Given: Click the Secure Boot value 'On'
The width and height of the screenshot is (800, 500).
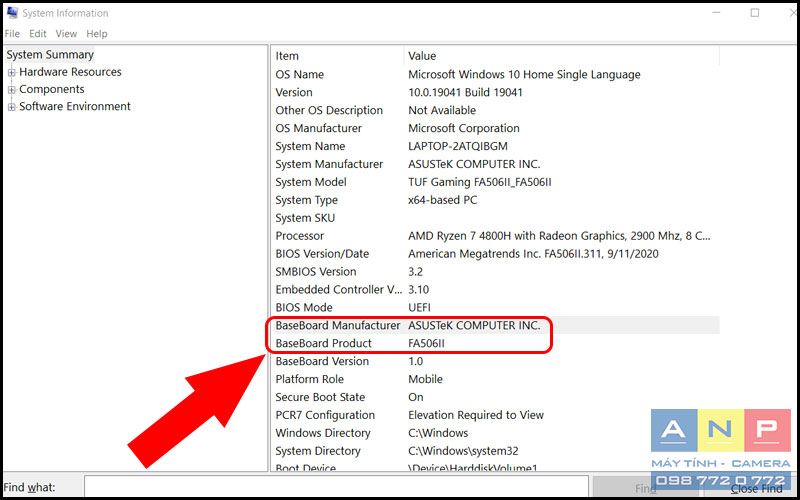Looking at the screenshot, I should [x=416, y=397].
